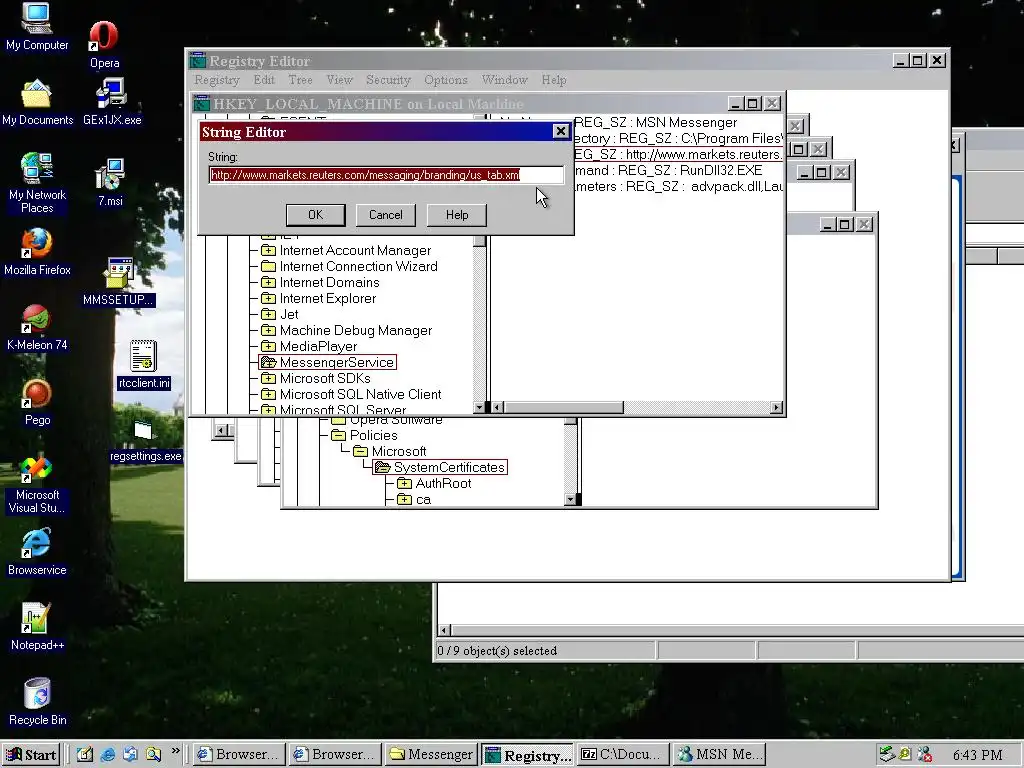Expand the AuthRoot certificate key

(x=404, y=483)
